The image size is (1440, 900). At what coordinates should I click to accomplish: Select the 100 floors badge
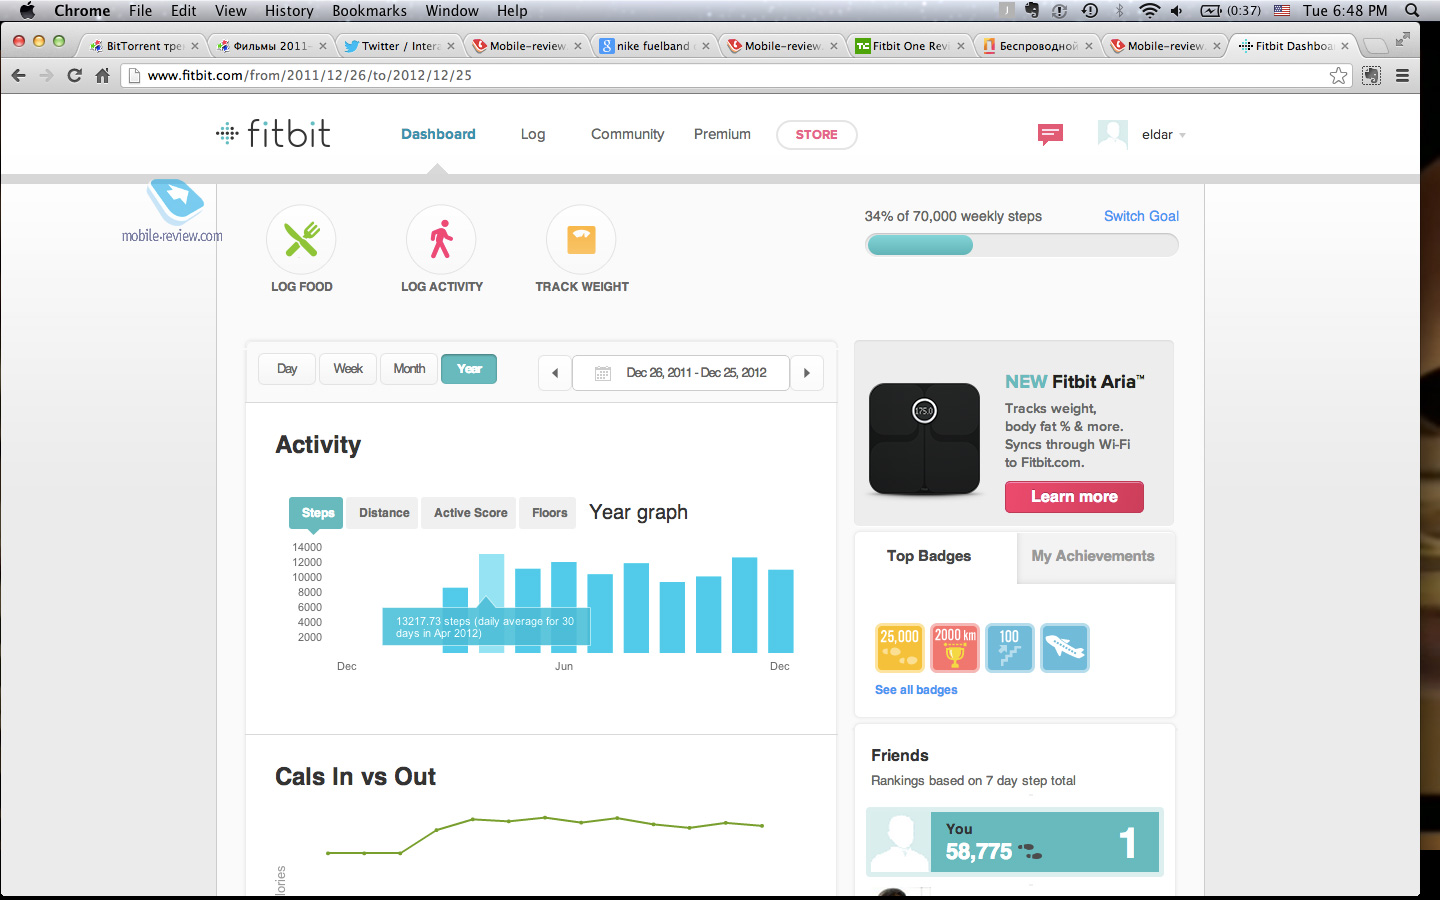(x=1010, y=648)
